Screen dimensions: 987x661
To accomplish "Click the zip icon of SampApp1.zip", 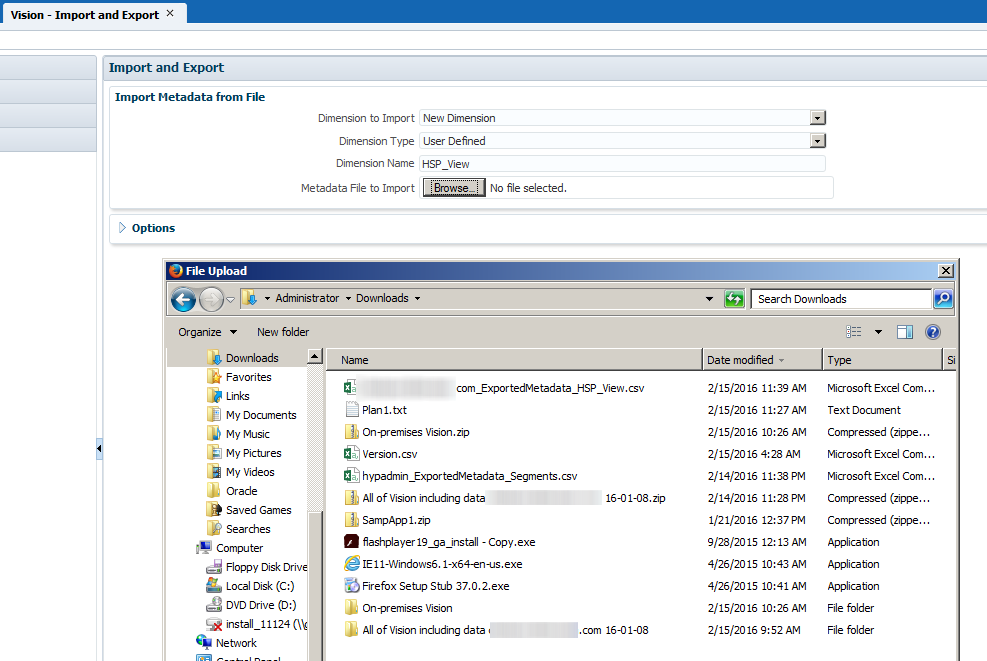I will pos(351,520).
